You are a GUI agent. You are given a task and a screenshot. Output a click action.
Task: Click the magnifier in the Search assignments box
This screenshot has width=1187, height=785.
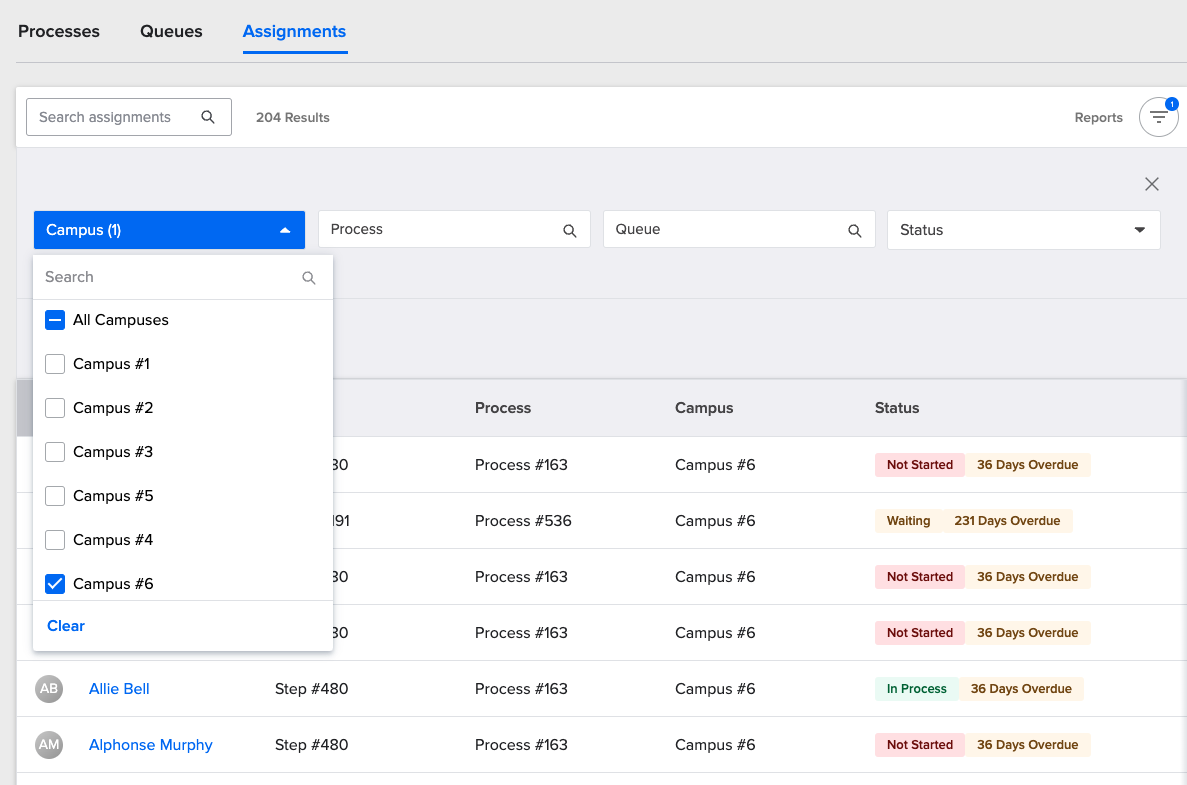208,117
